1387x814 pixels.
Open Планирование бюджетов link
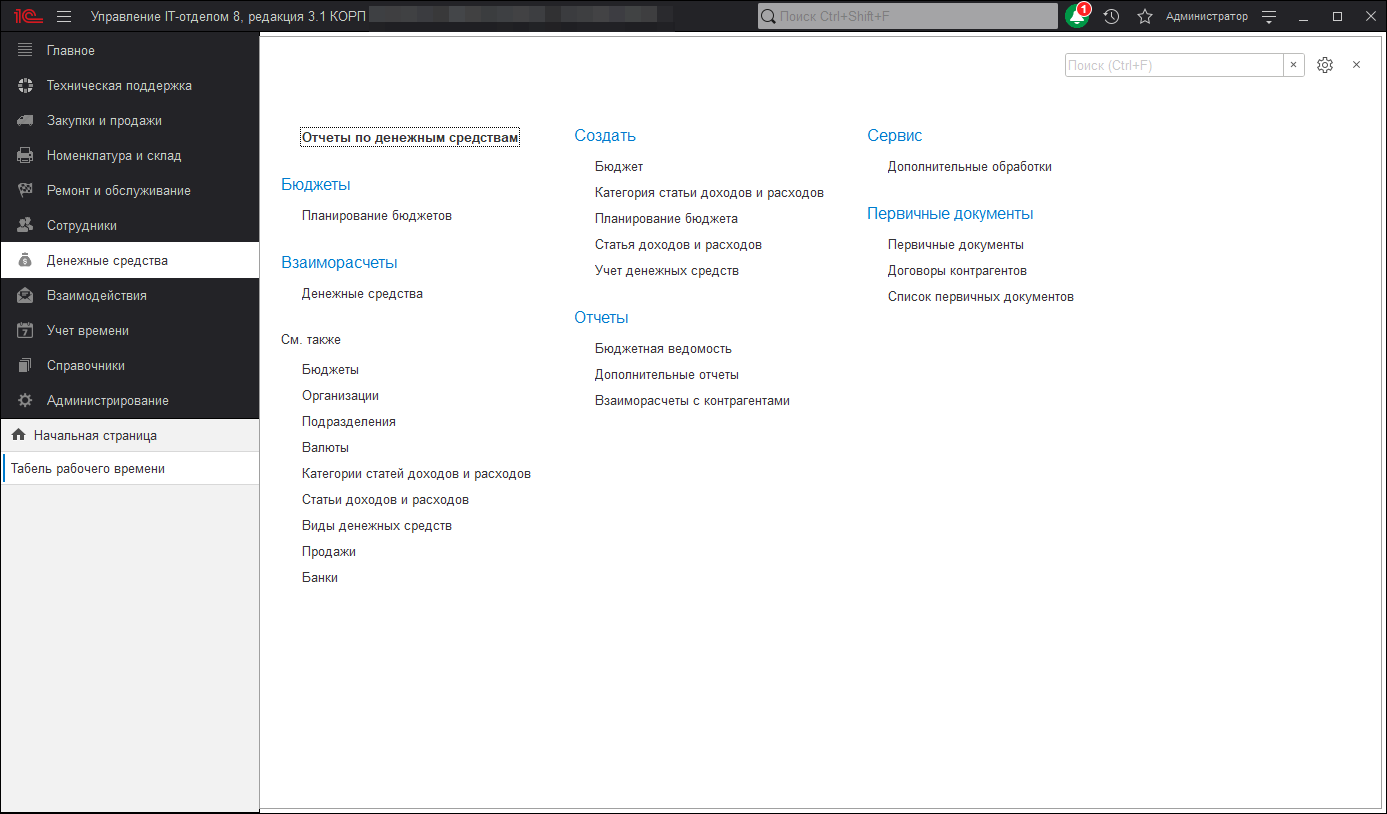[377, 215]
